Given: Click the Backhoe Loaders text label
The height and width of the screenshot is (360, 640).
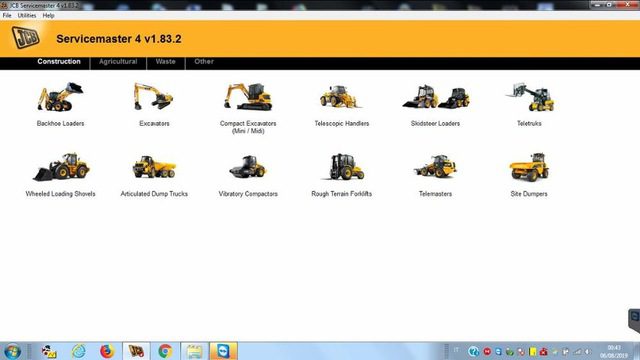Looking at the screenshot, I should [60, 123].
